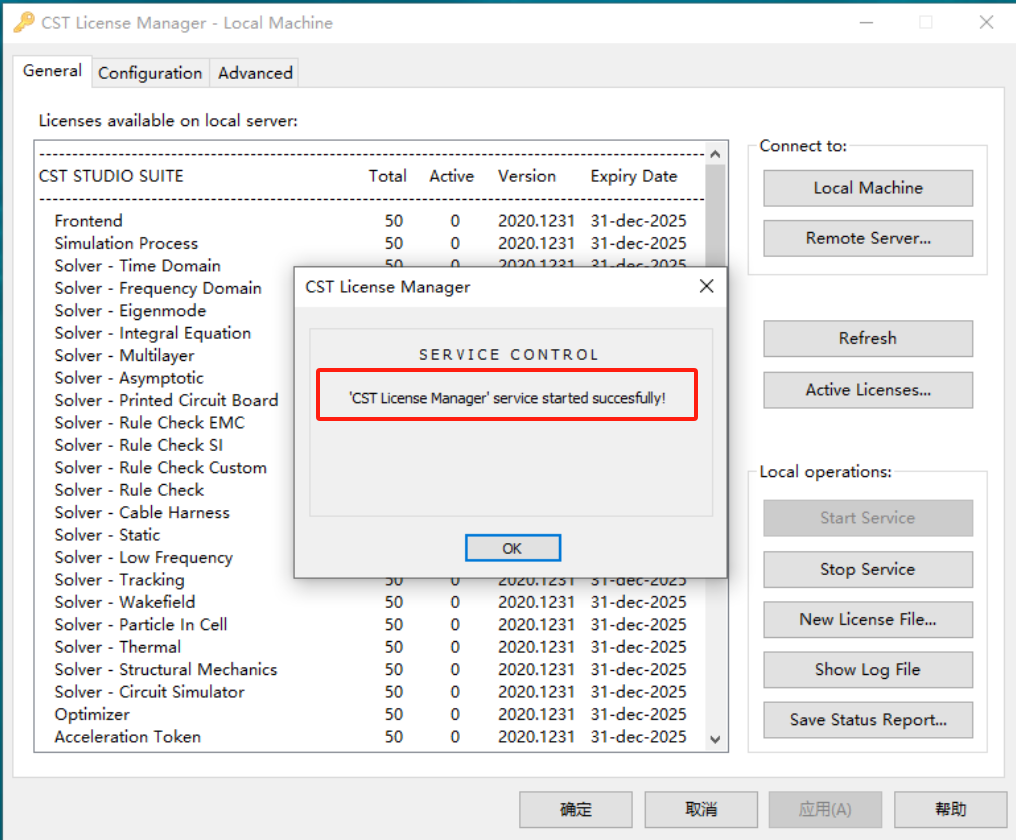This screenshot has width=1016, height=840.
Task: Click the CST STUDIO SUITE heading
Action: [x=111, y=176]
